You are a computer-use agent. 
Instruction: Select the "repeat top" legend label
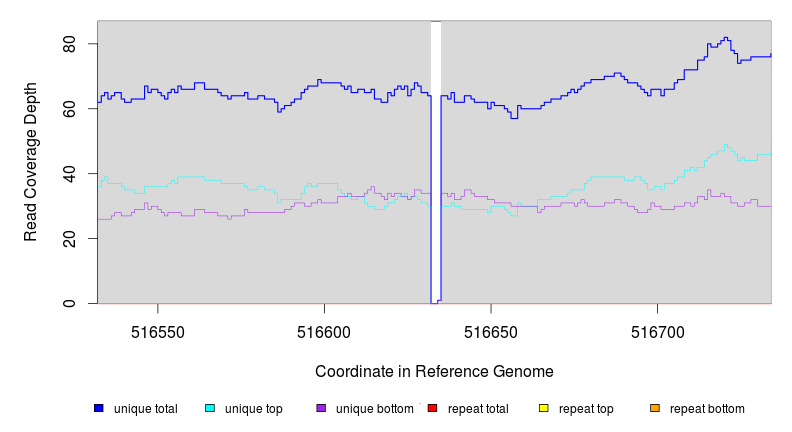(x=586, y=409)
